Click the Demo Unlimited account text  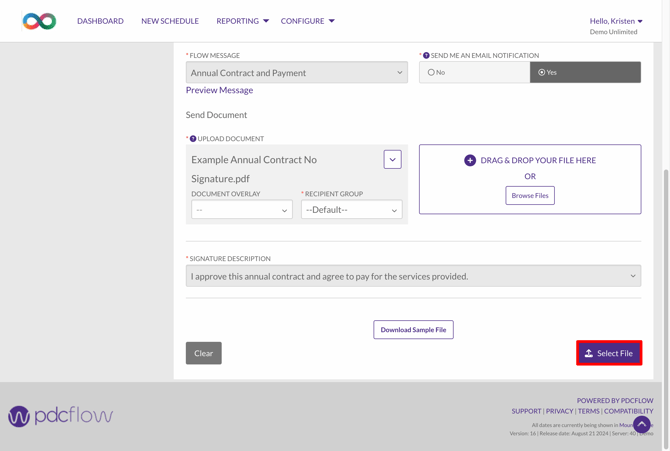pos(613,32)
